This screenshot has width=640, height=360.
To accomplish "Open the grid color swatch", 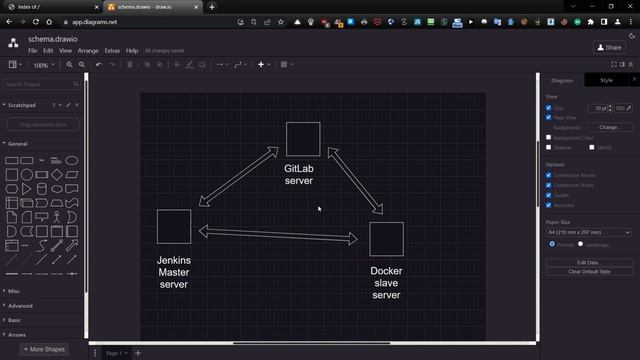I will click(x=623, y=108).
